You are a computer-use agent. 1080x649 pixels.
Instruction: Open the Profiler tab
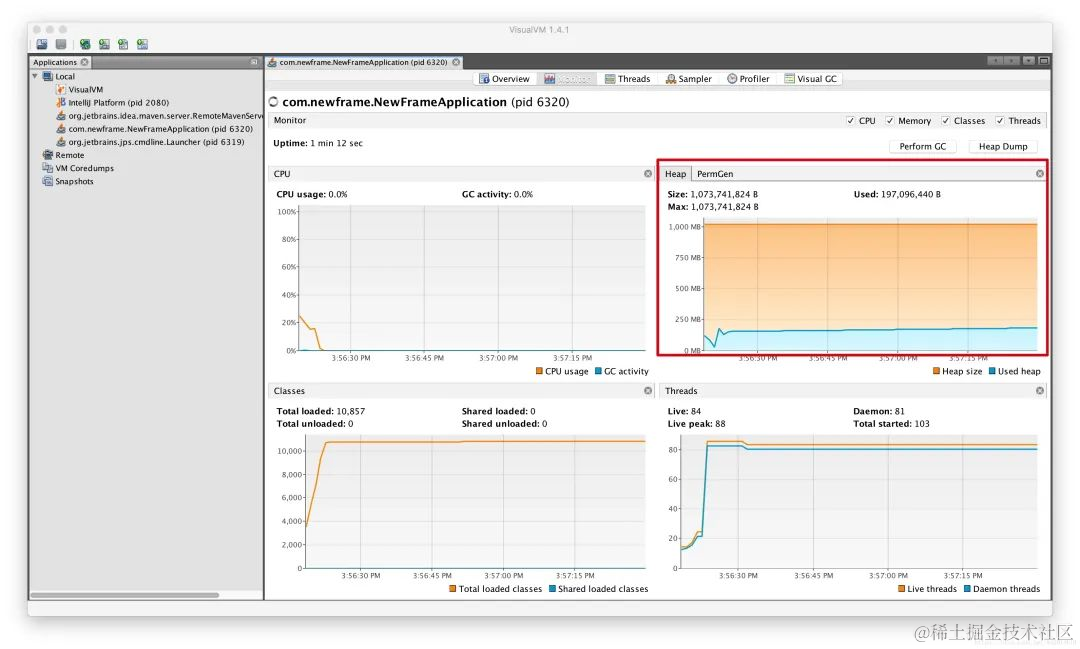749,79
